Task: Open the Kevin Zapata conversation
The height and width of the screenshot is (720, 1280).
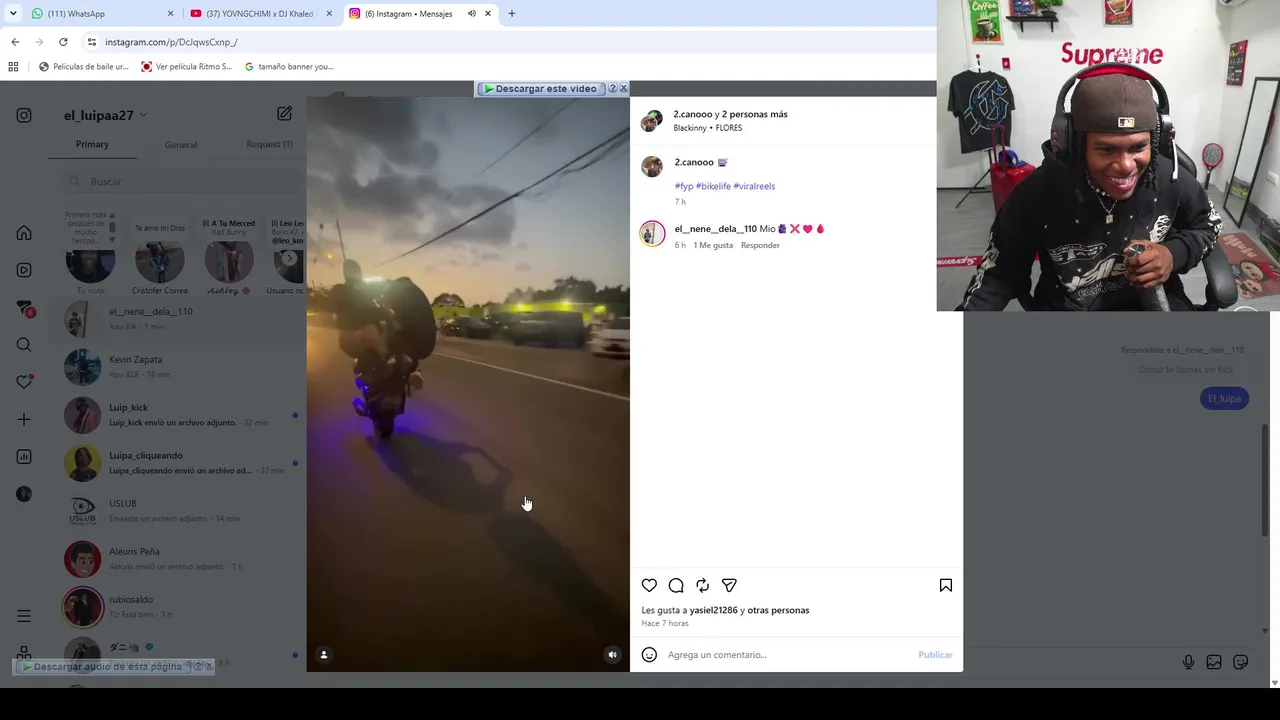Action: coord(180,366)
